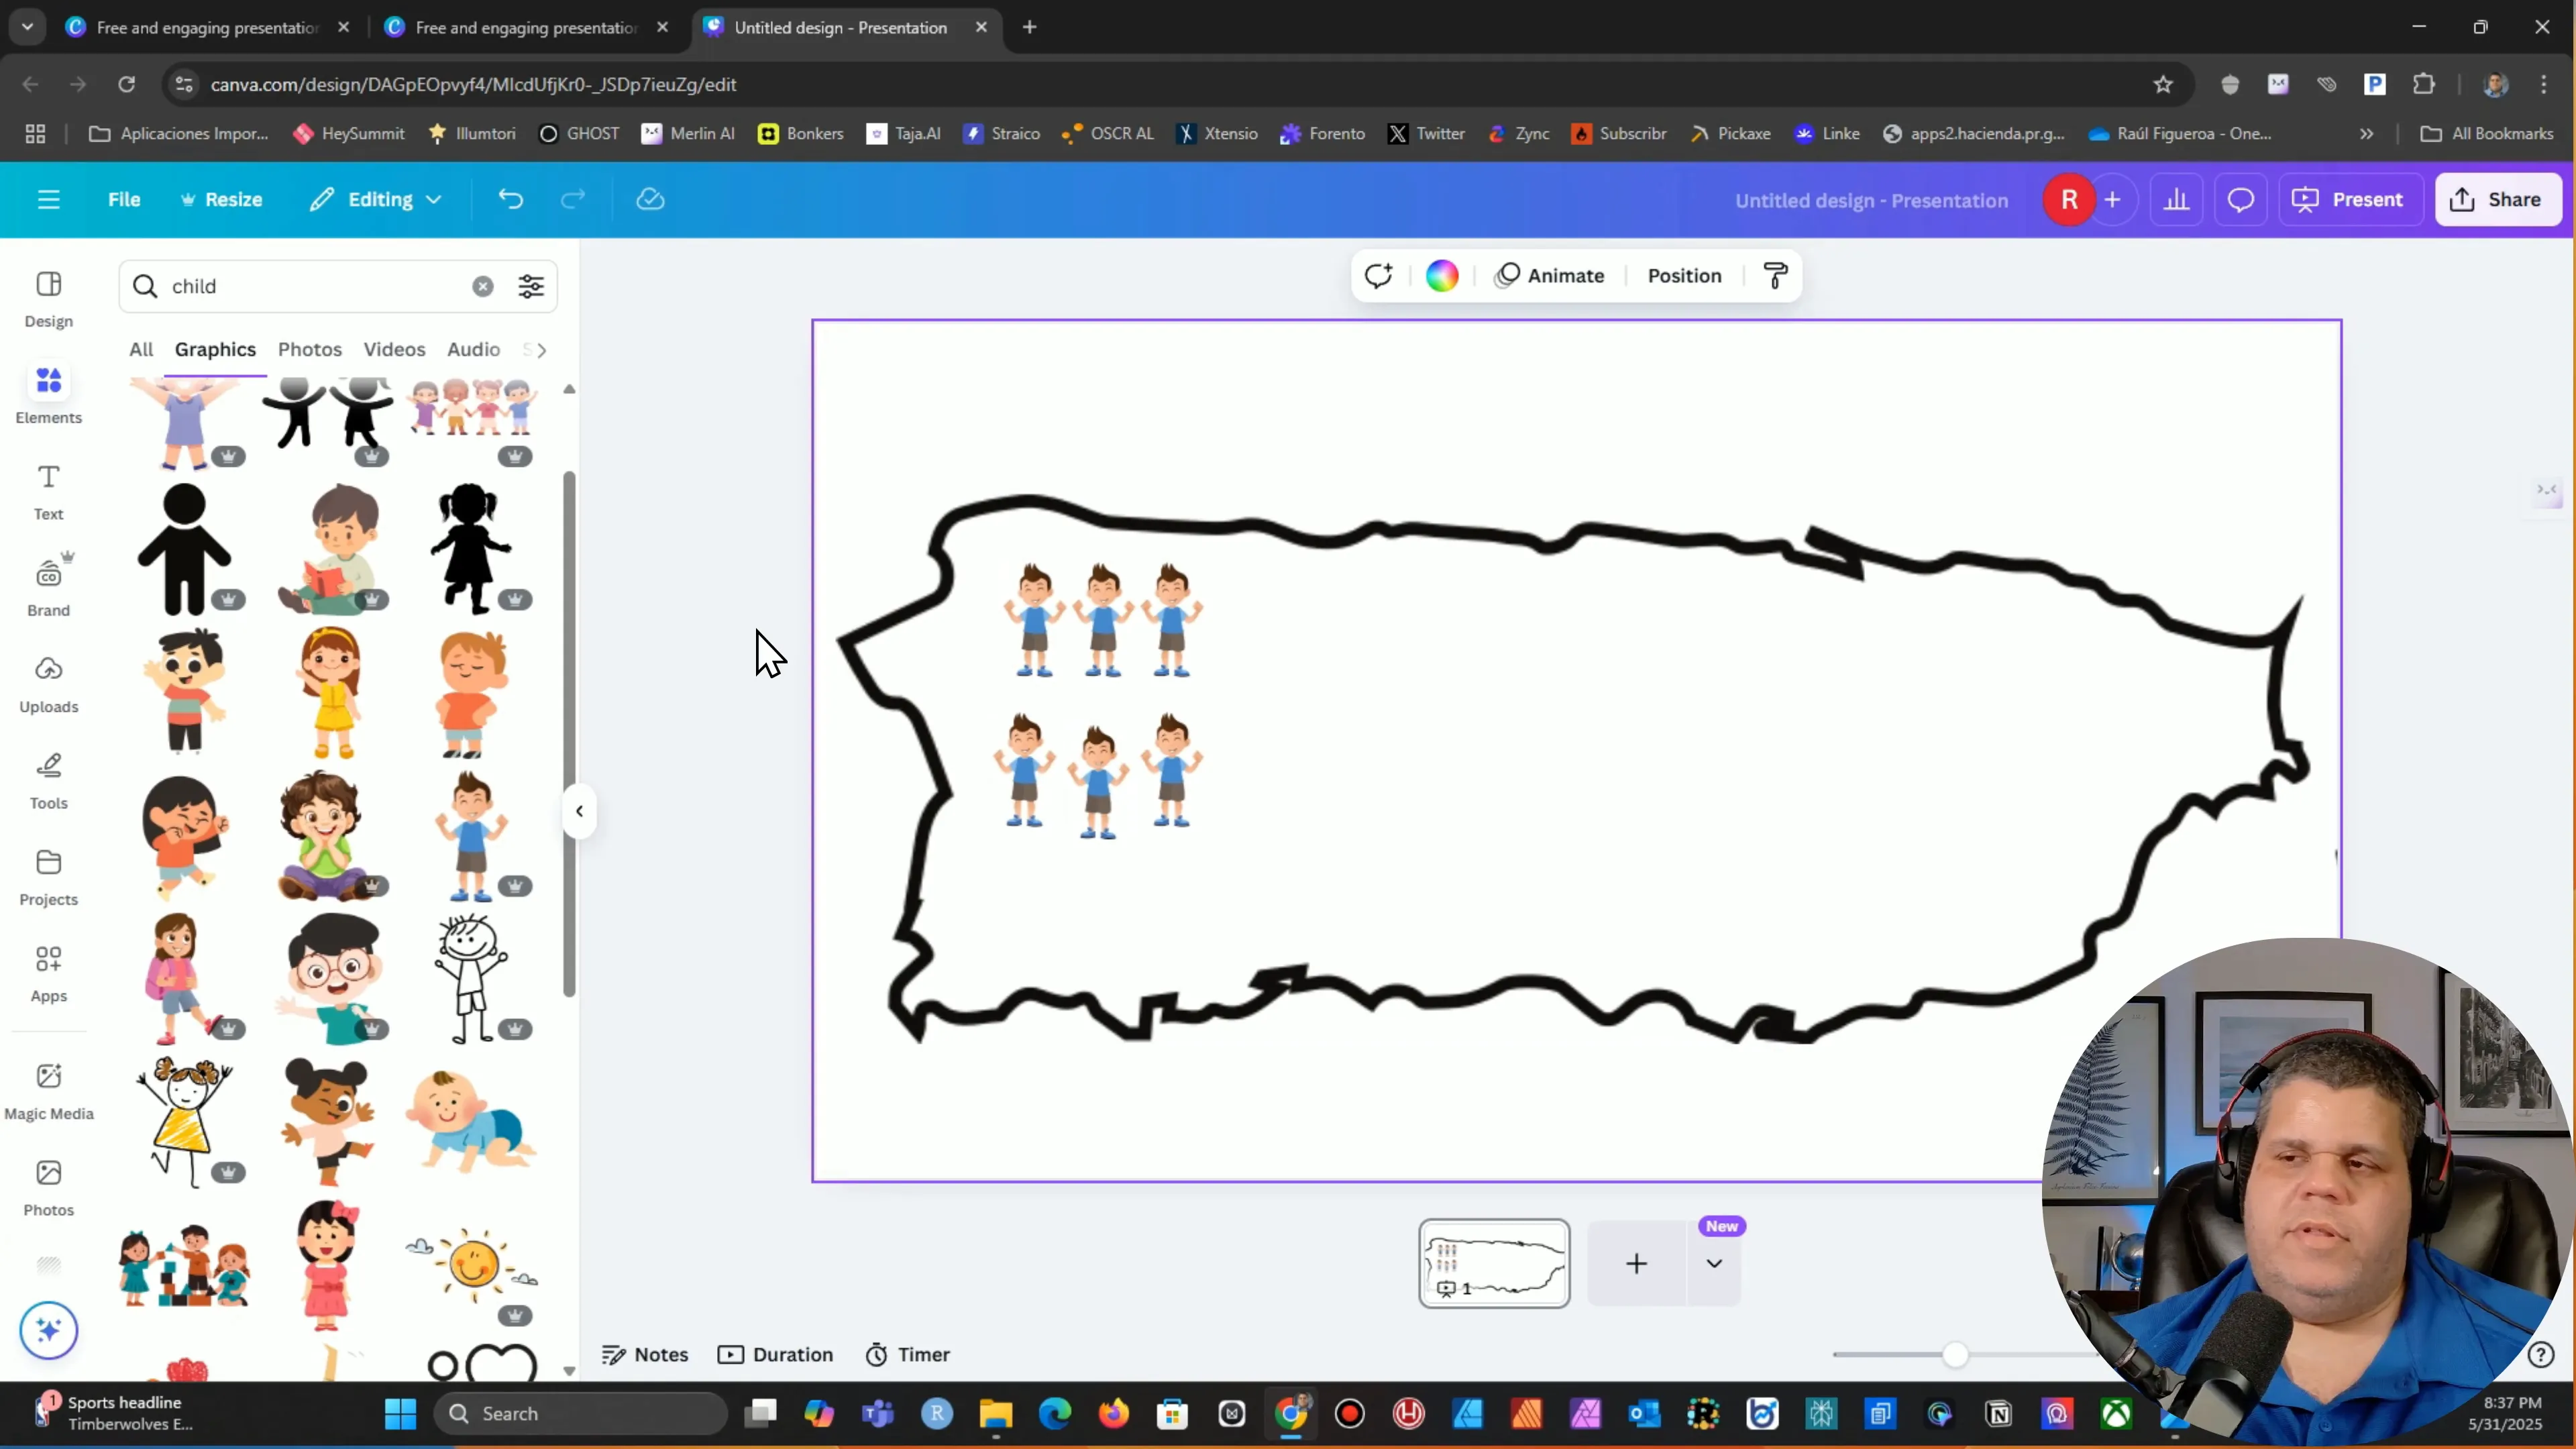Open the Text panel
This screenshot has height=1449, width=2576.
tap(48, 492)
